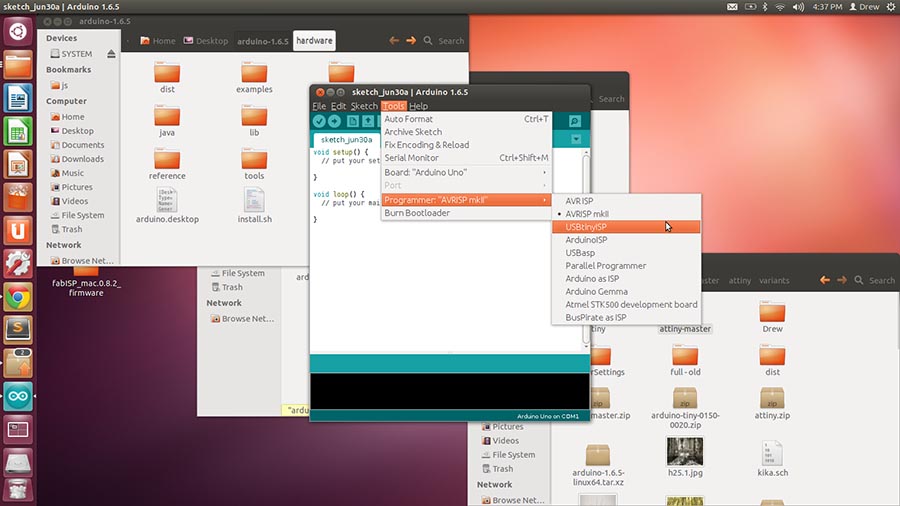
Task: Click the Bluetooth indicator in top bar
Action: click(x=765, y=7)
